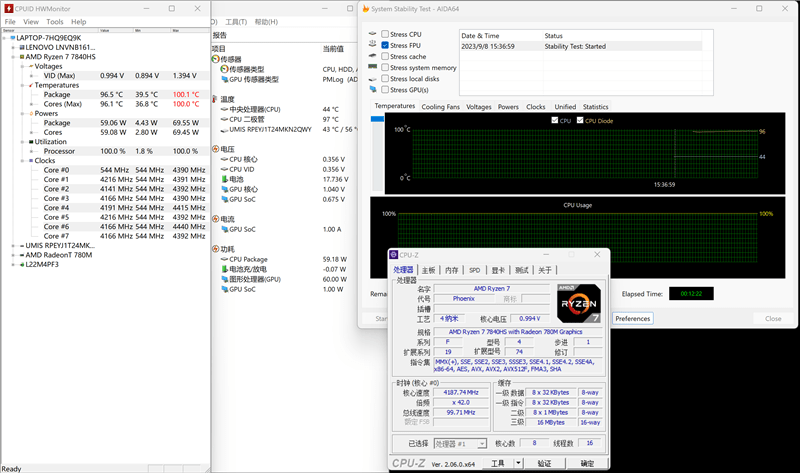Toggle the CPU Diode graph legend checkbox
The width and height of the screenshot is (800, 473).
pyautogui.click(x=580, y=120)
